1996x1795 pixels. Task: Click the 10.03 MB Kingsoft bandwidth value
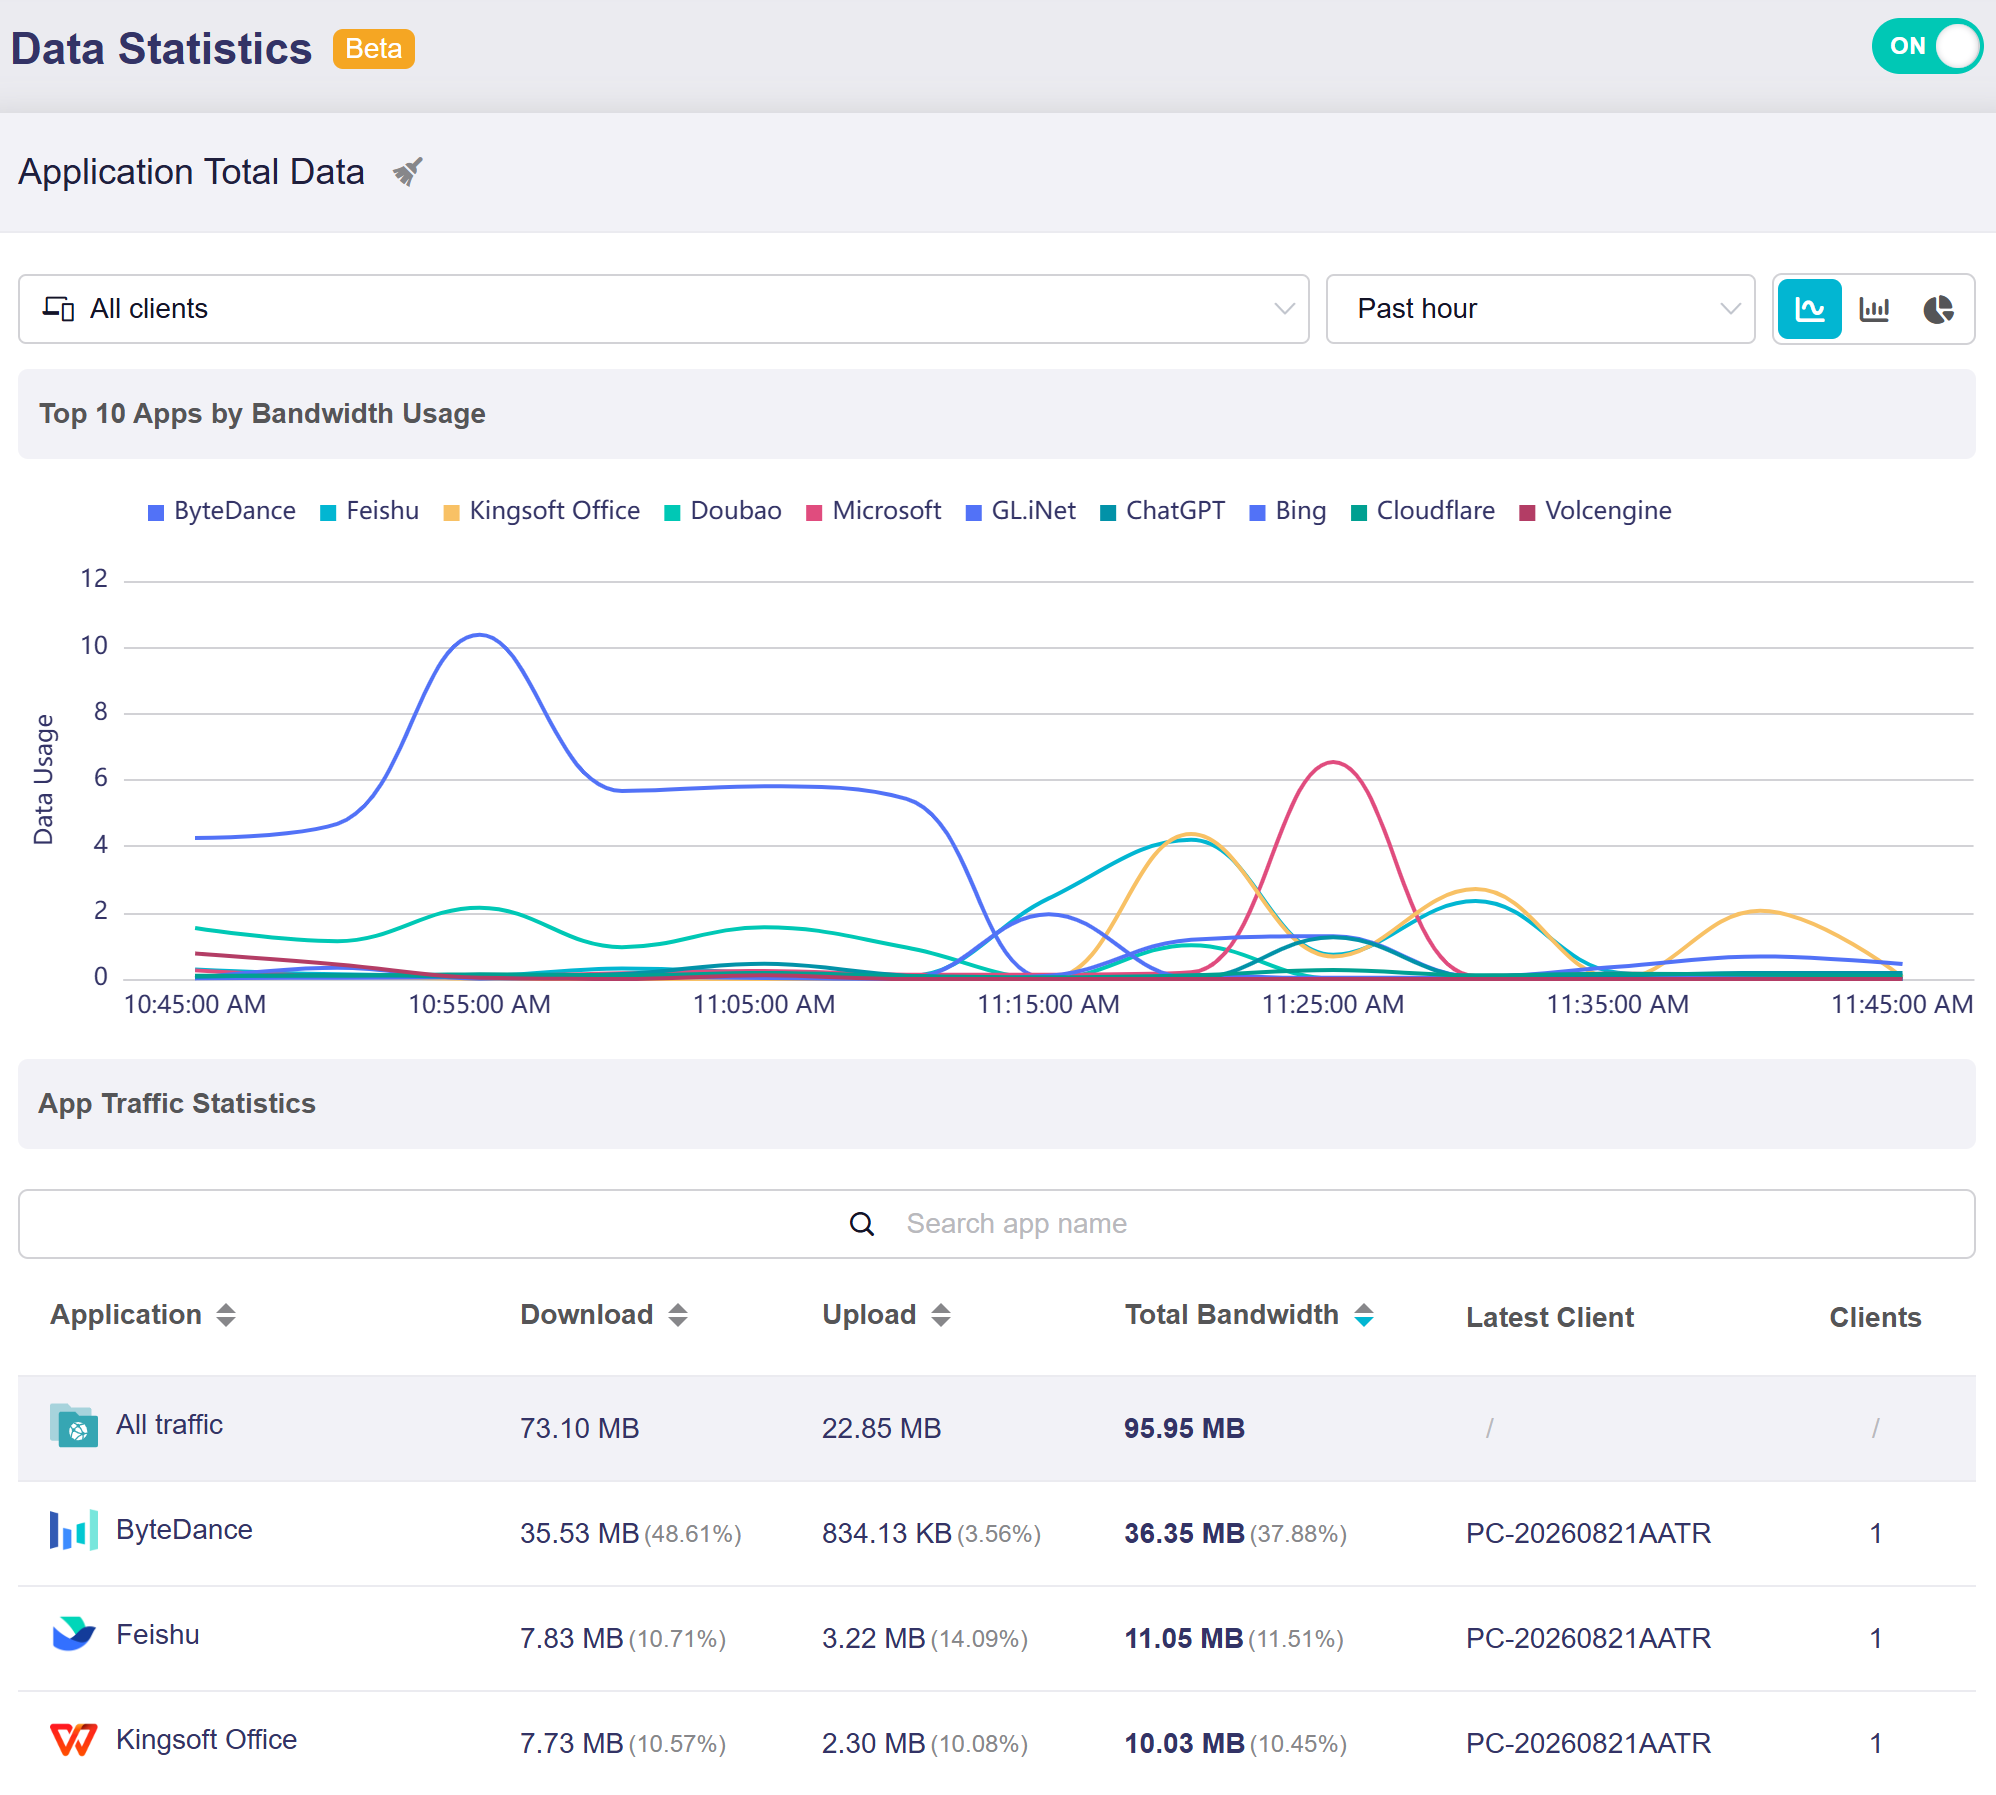[x=1184, y=1743]
